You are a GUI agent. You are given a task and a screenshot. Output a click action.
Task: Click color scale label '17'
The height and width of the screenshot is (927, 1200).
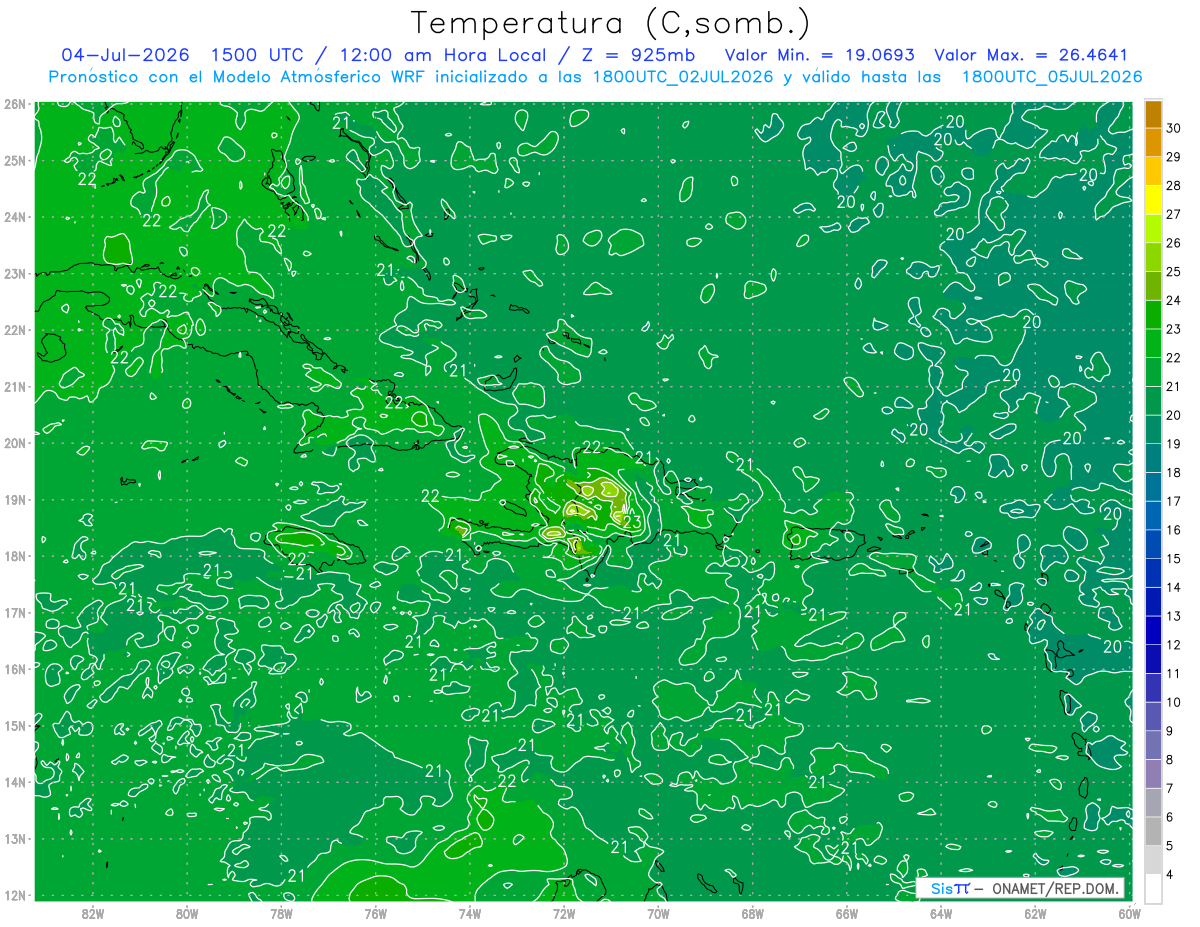pos(1173,501)
